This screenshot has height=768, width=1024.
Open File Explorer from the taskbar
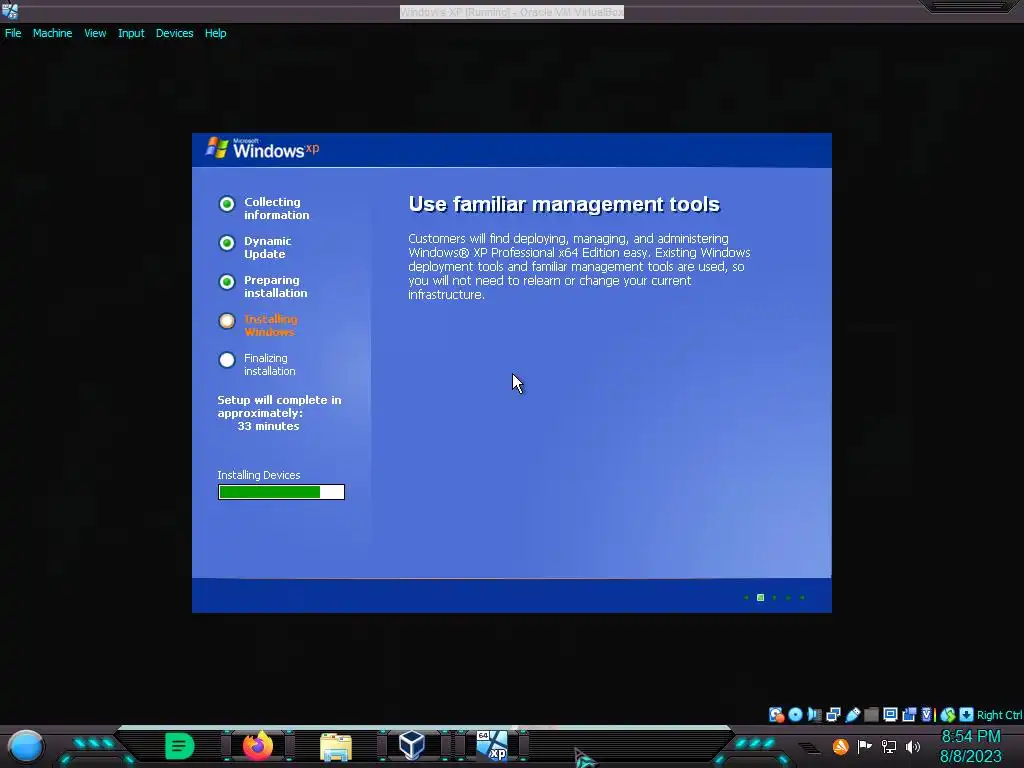pyautogui.click(x=336, y=746)
